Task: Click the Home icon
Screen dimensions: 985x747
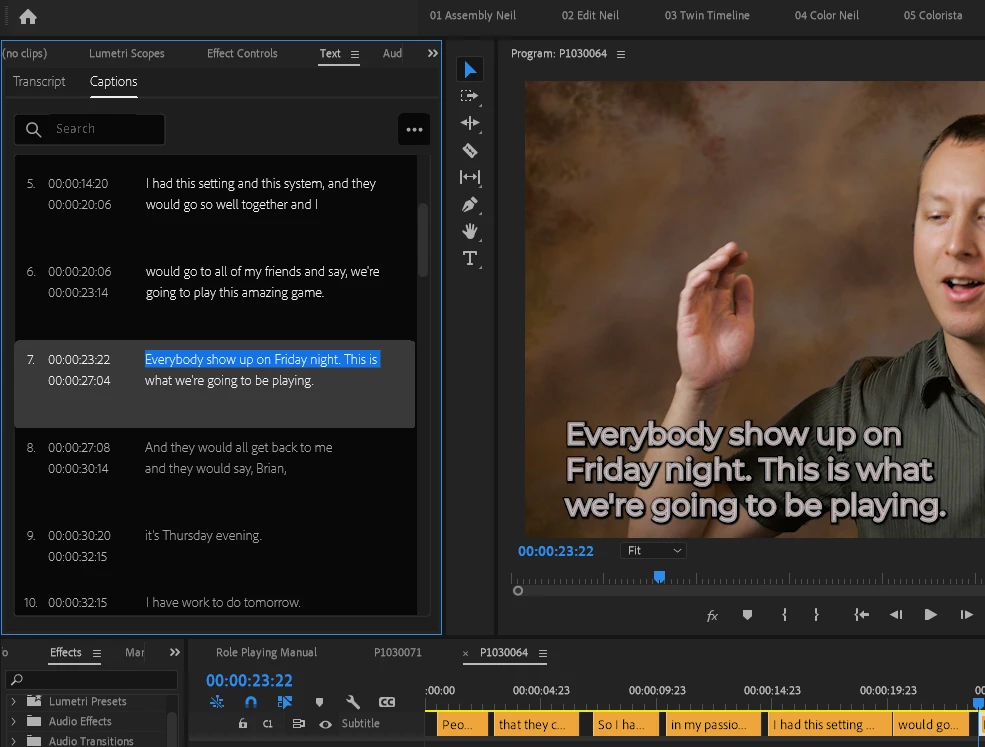Action: (28, 16)
